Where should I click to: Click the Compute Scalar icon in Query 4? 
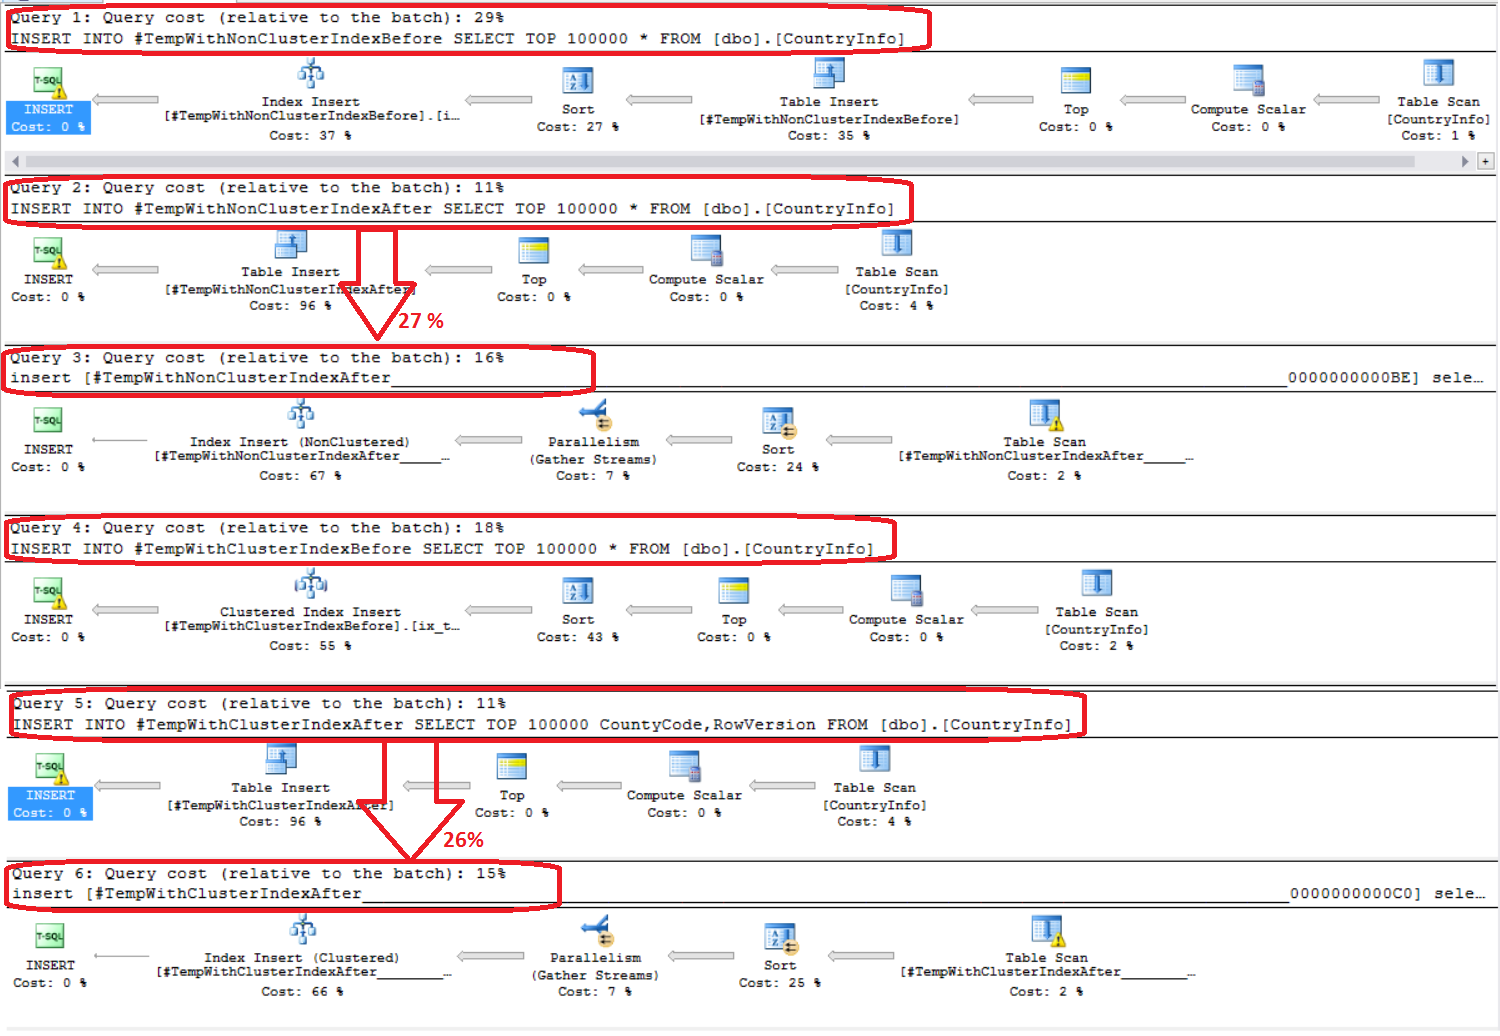[906, 591]
